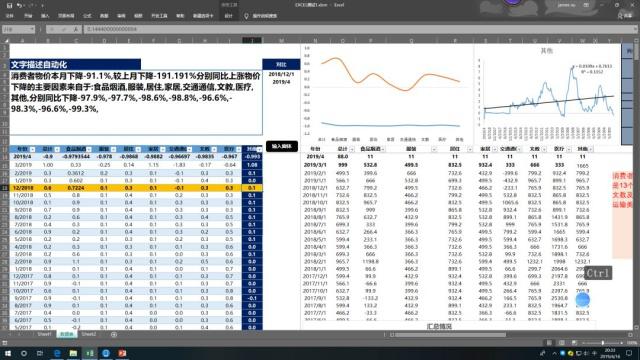The width and height of the screenshot is (640, 360).
Task: Open the 数据 ribbon tab
Action: (104, 16)
